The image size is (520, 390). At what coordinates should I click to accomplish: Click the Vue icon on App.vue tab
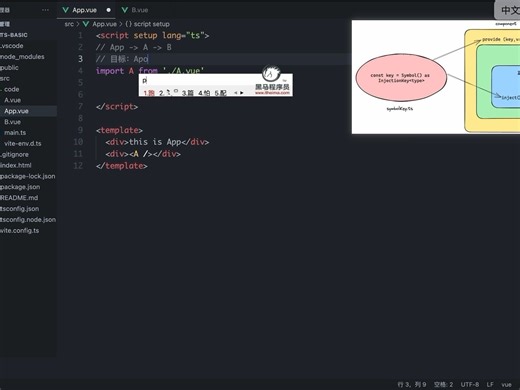pos(65,10)
